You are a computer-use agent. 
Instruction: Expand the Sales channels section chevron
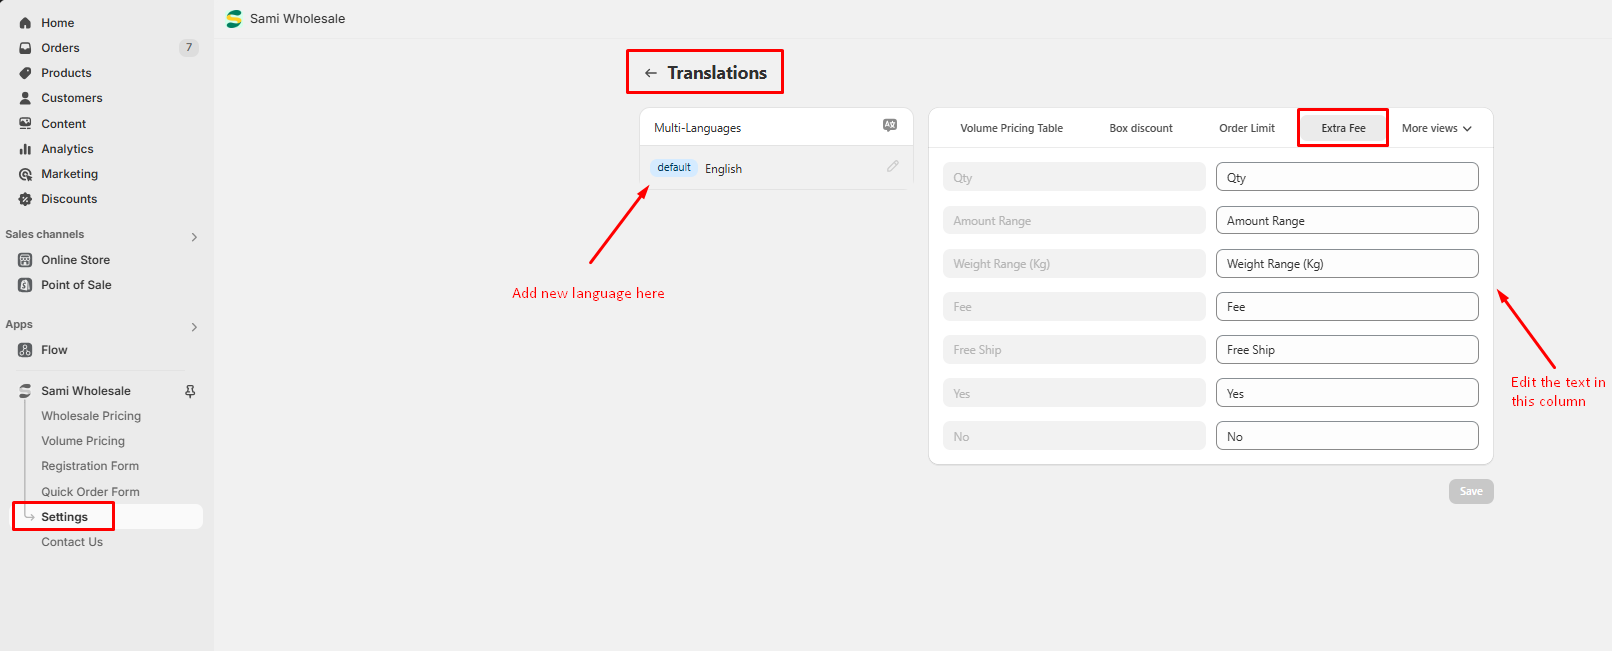click(x=194, y=237)
